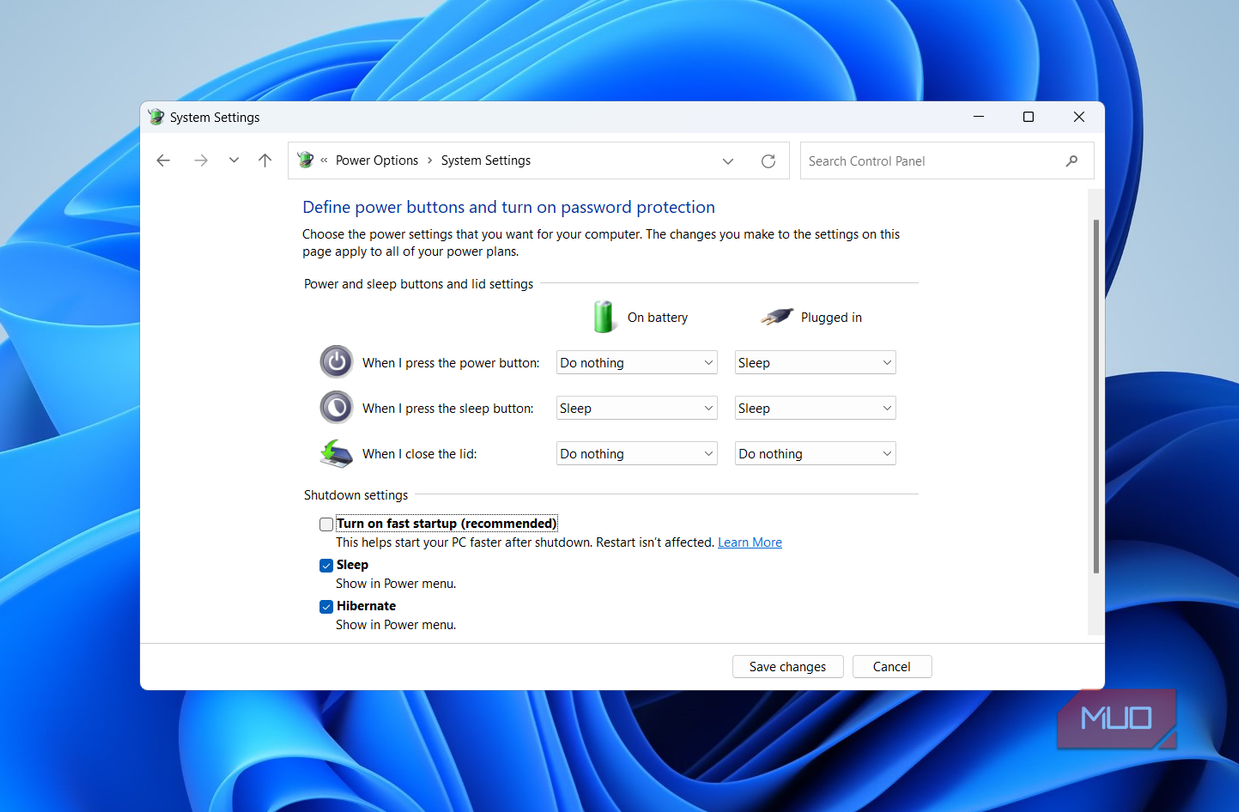Open power button On battery dropdown

coord(637,363)
